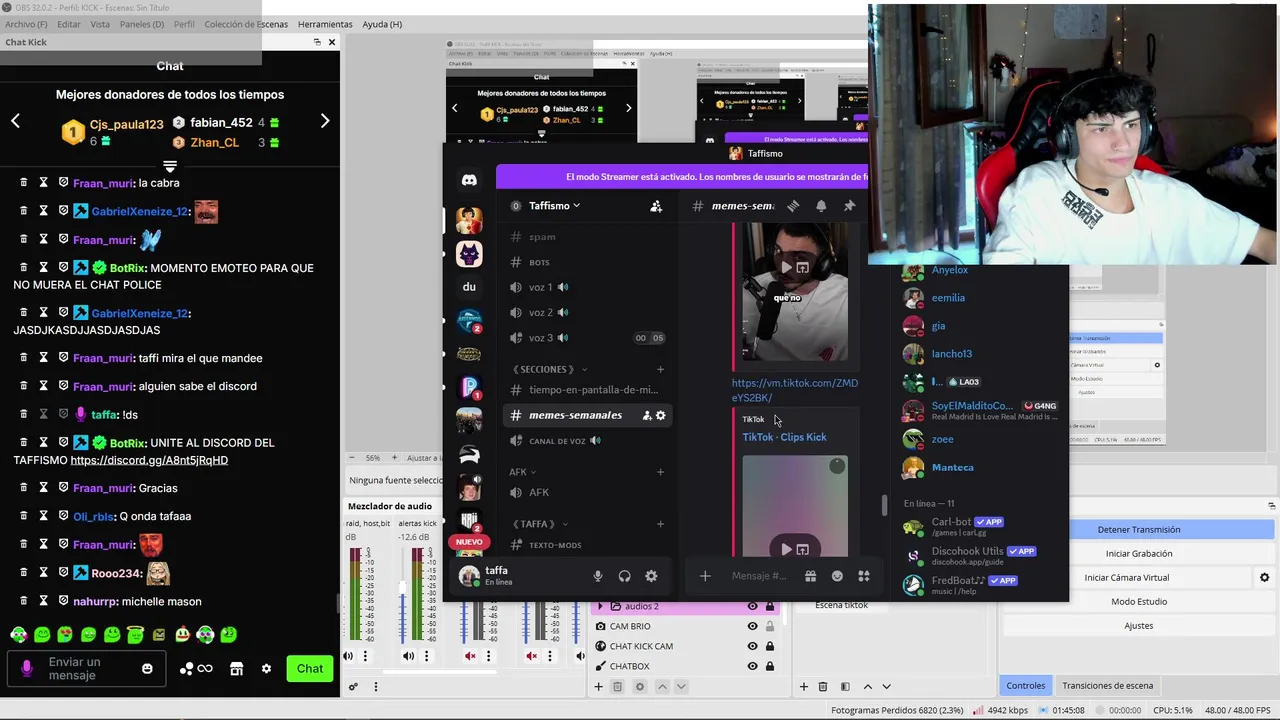Viewport: 1280px width, 720px height.
Task: Open the Taffismo server dropdown
Action: pyautogui.click(x=554, y=206)
